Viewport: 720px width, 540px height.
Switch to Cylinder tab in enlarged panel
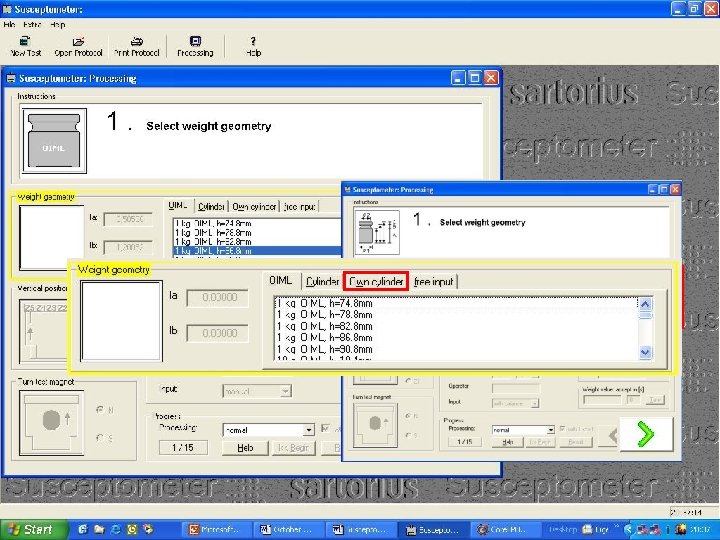[322, 281]
